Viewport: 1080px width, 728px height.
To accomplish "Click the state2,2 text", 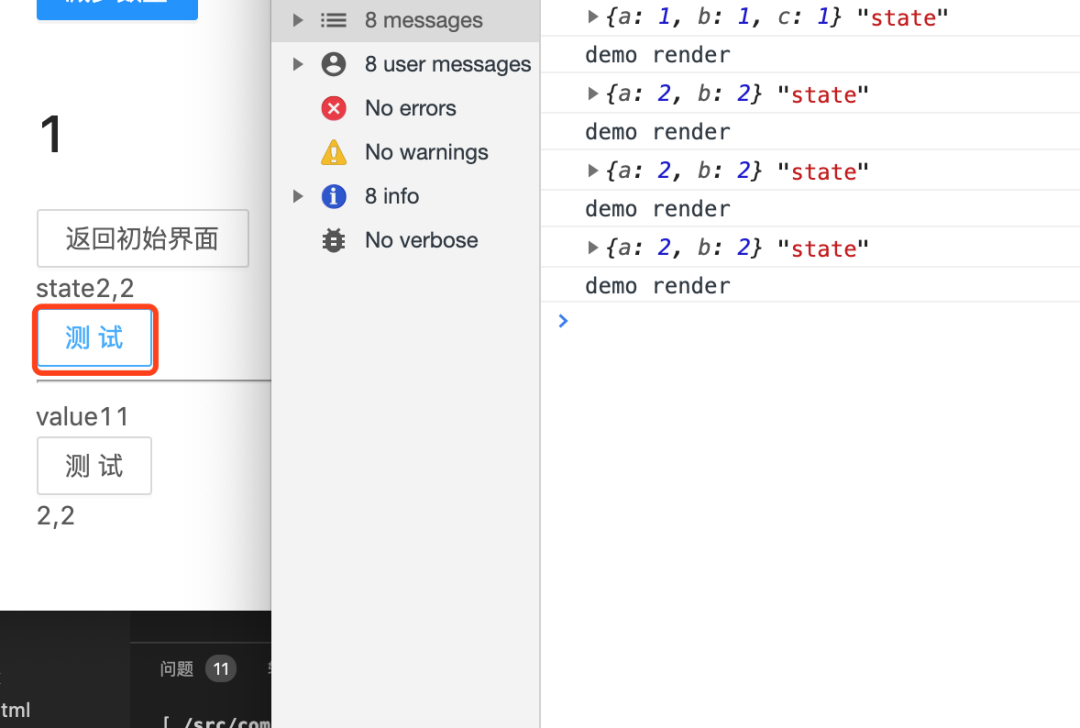I will pyautogui.click(x=85, y=288).
